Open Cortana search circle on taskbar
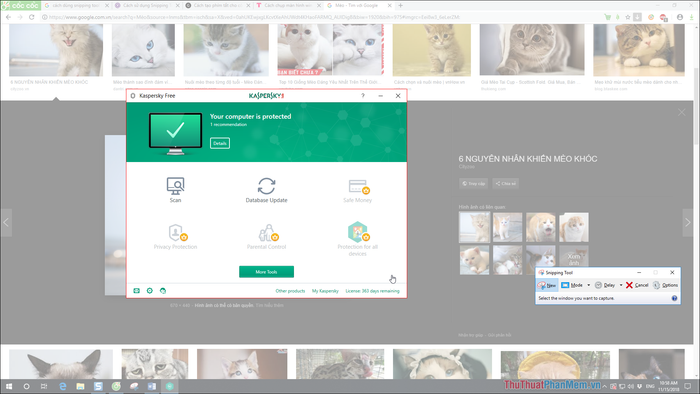This screenshot has height=394, width=700. [x=26, y=386]
